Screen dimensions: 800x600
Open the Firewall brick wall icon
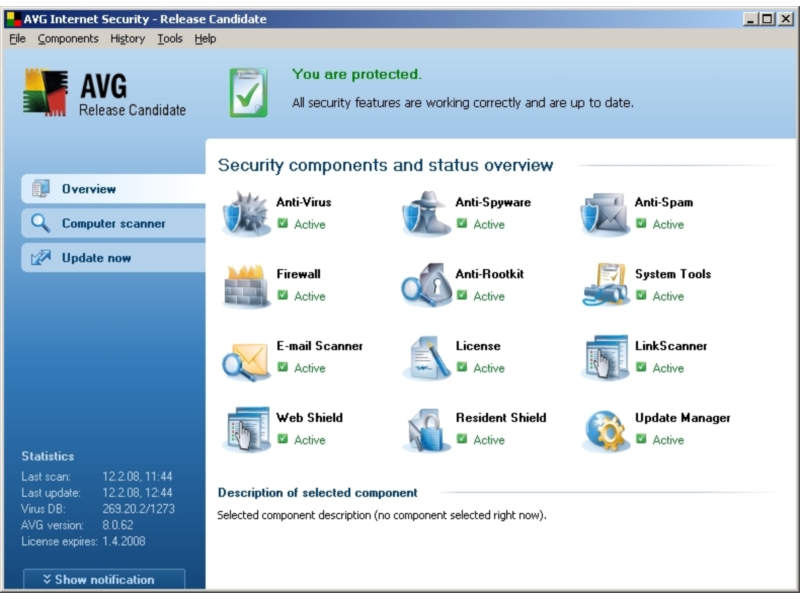246,286
